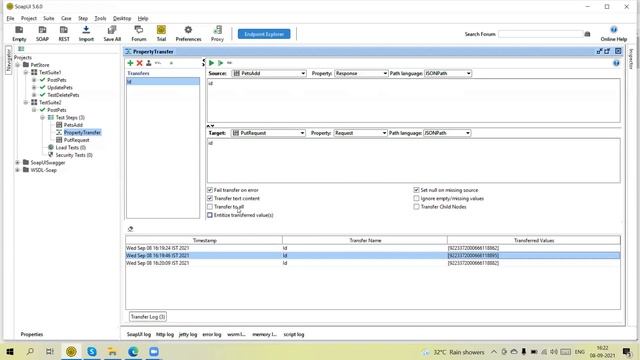
Task: Open PropertyTransfer editor help icon
Action: tap(616, 63)
